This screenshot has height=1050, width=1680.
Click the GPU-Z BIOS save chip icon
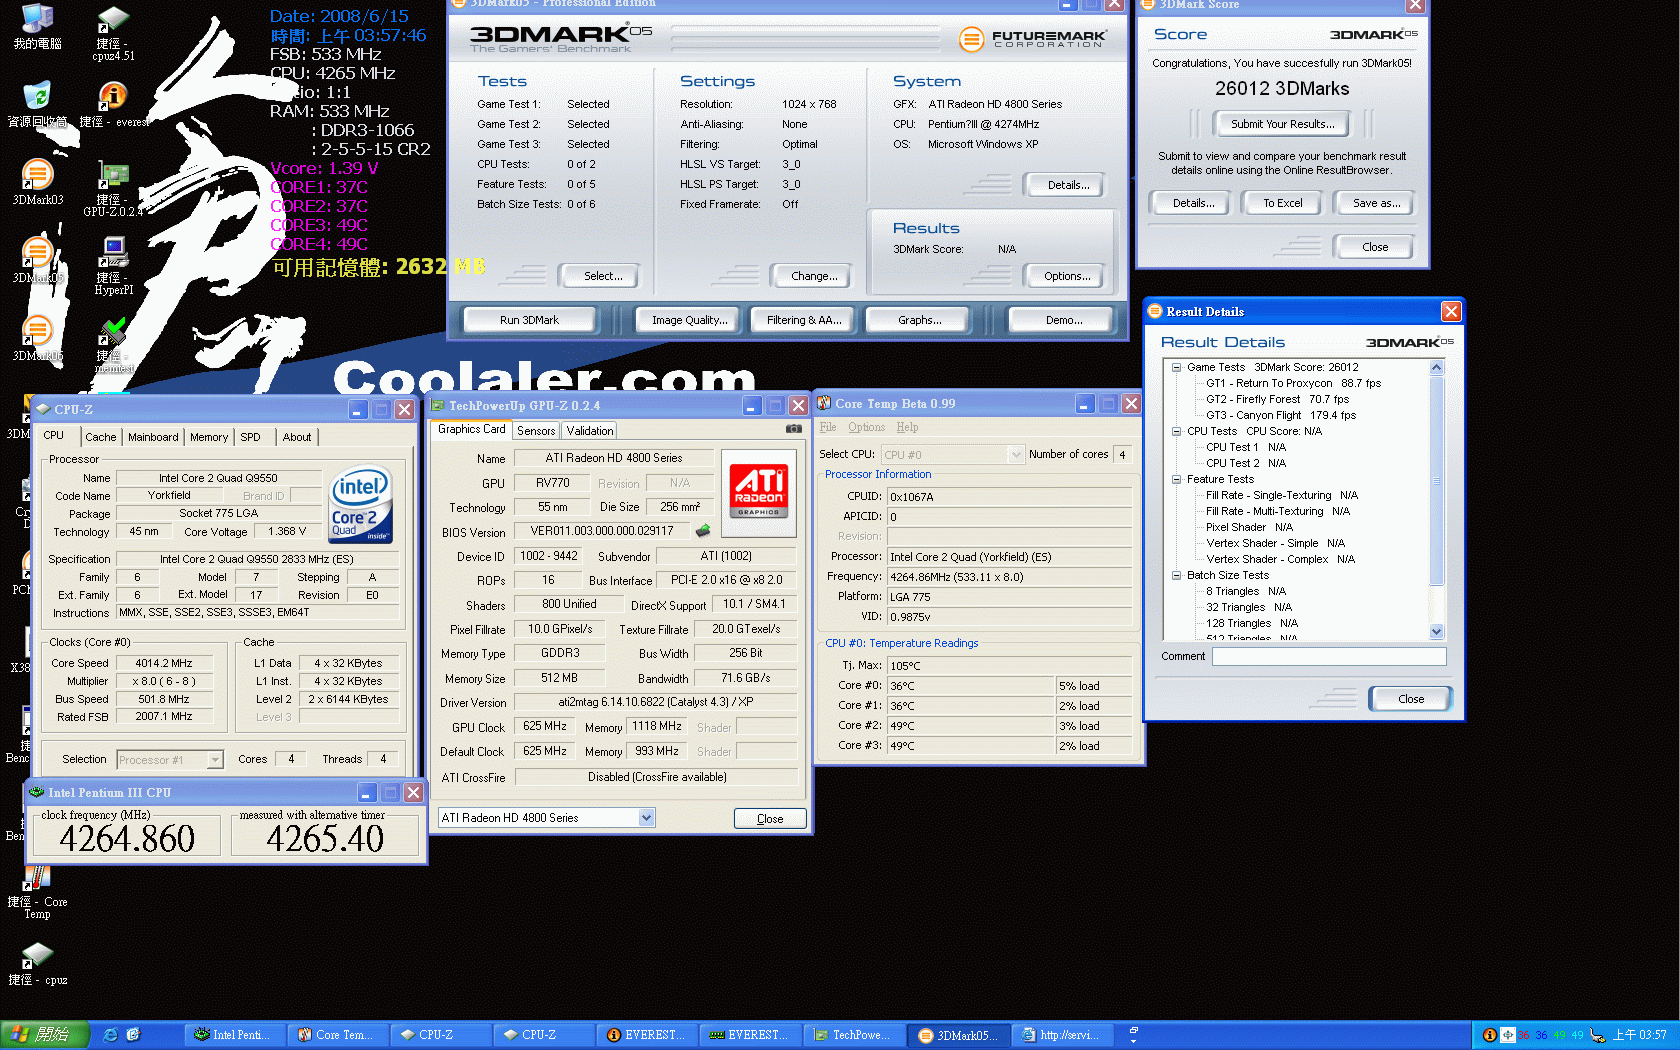[703, 531]
